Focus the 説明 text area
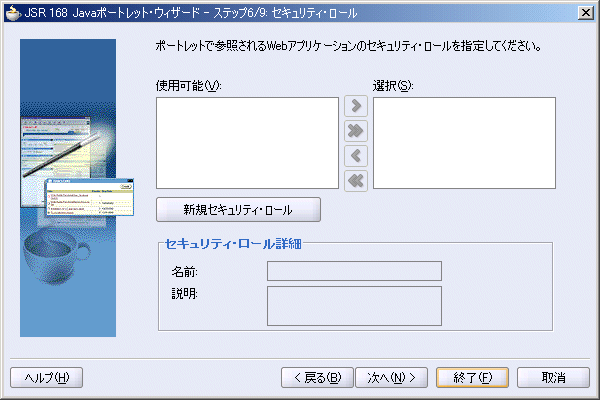600x400 pixels. [354, 306]
